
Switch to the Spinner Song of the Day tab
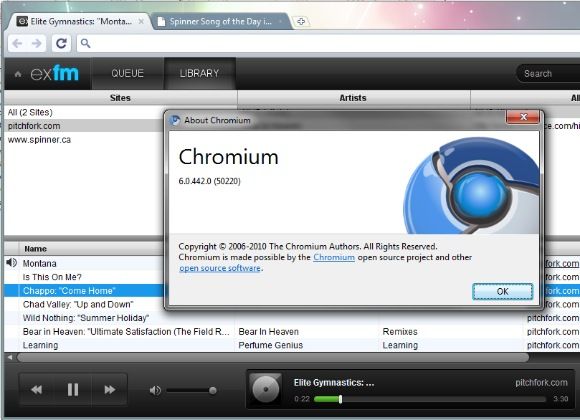220,21
